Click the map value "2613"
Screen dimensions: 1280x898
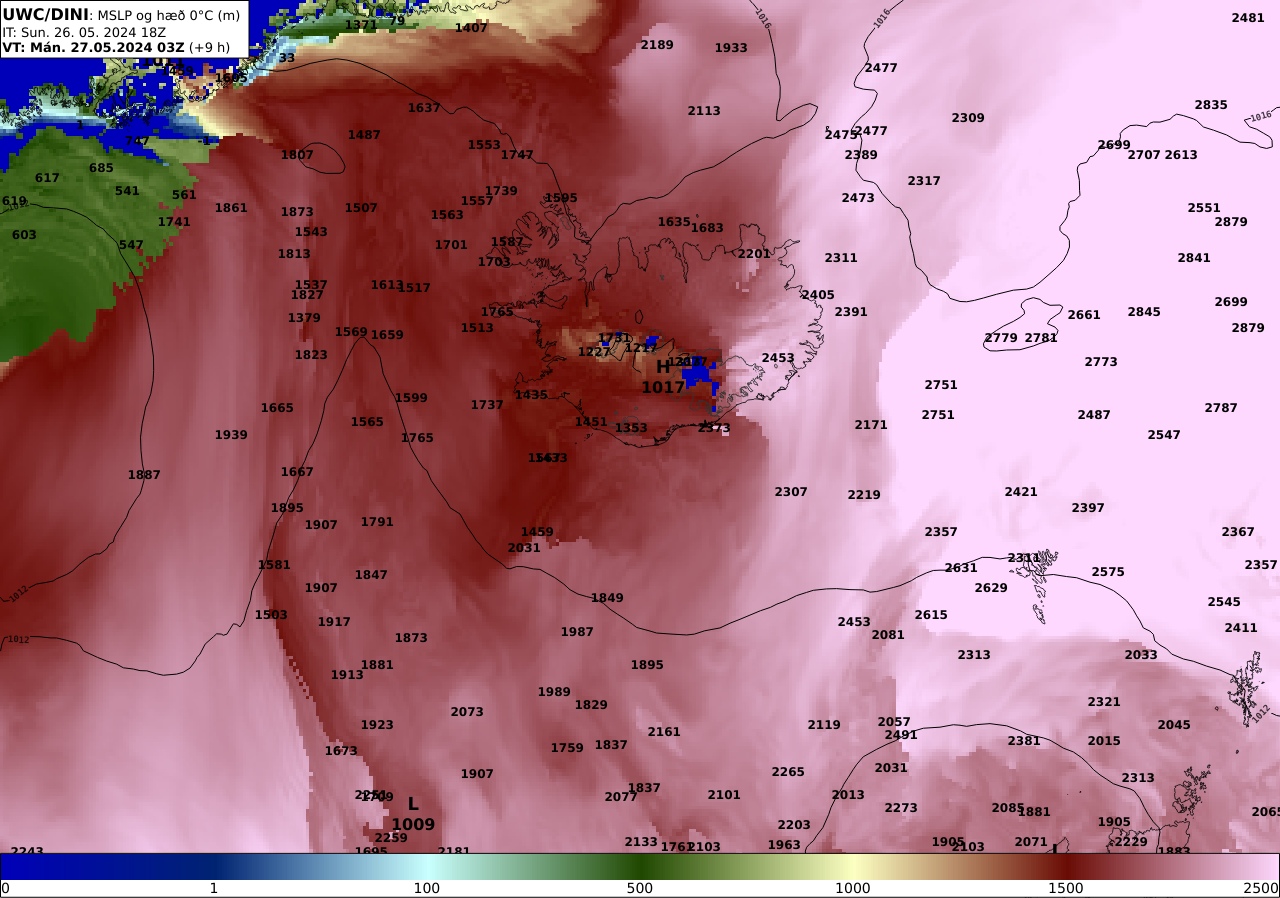tap(1181, 155)
